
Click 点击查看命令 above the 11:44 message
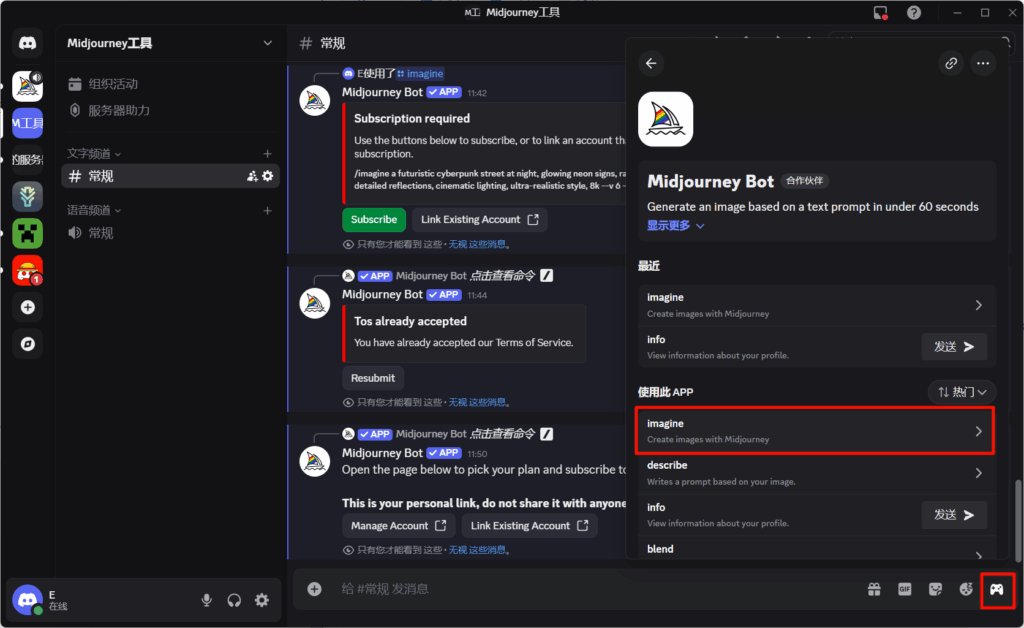(502, 275)
